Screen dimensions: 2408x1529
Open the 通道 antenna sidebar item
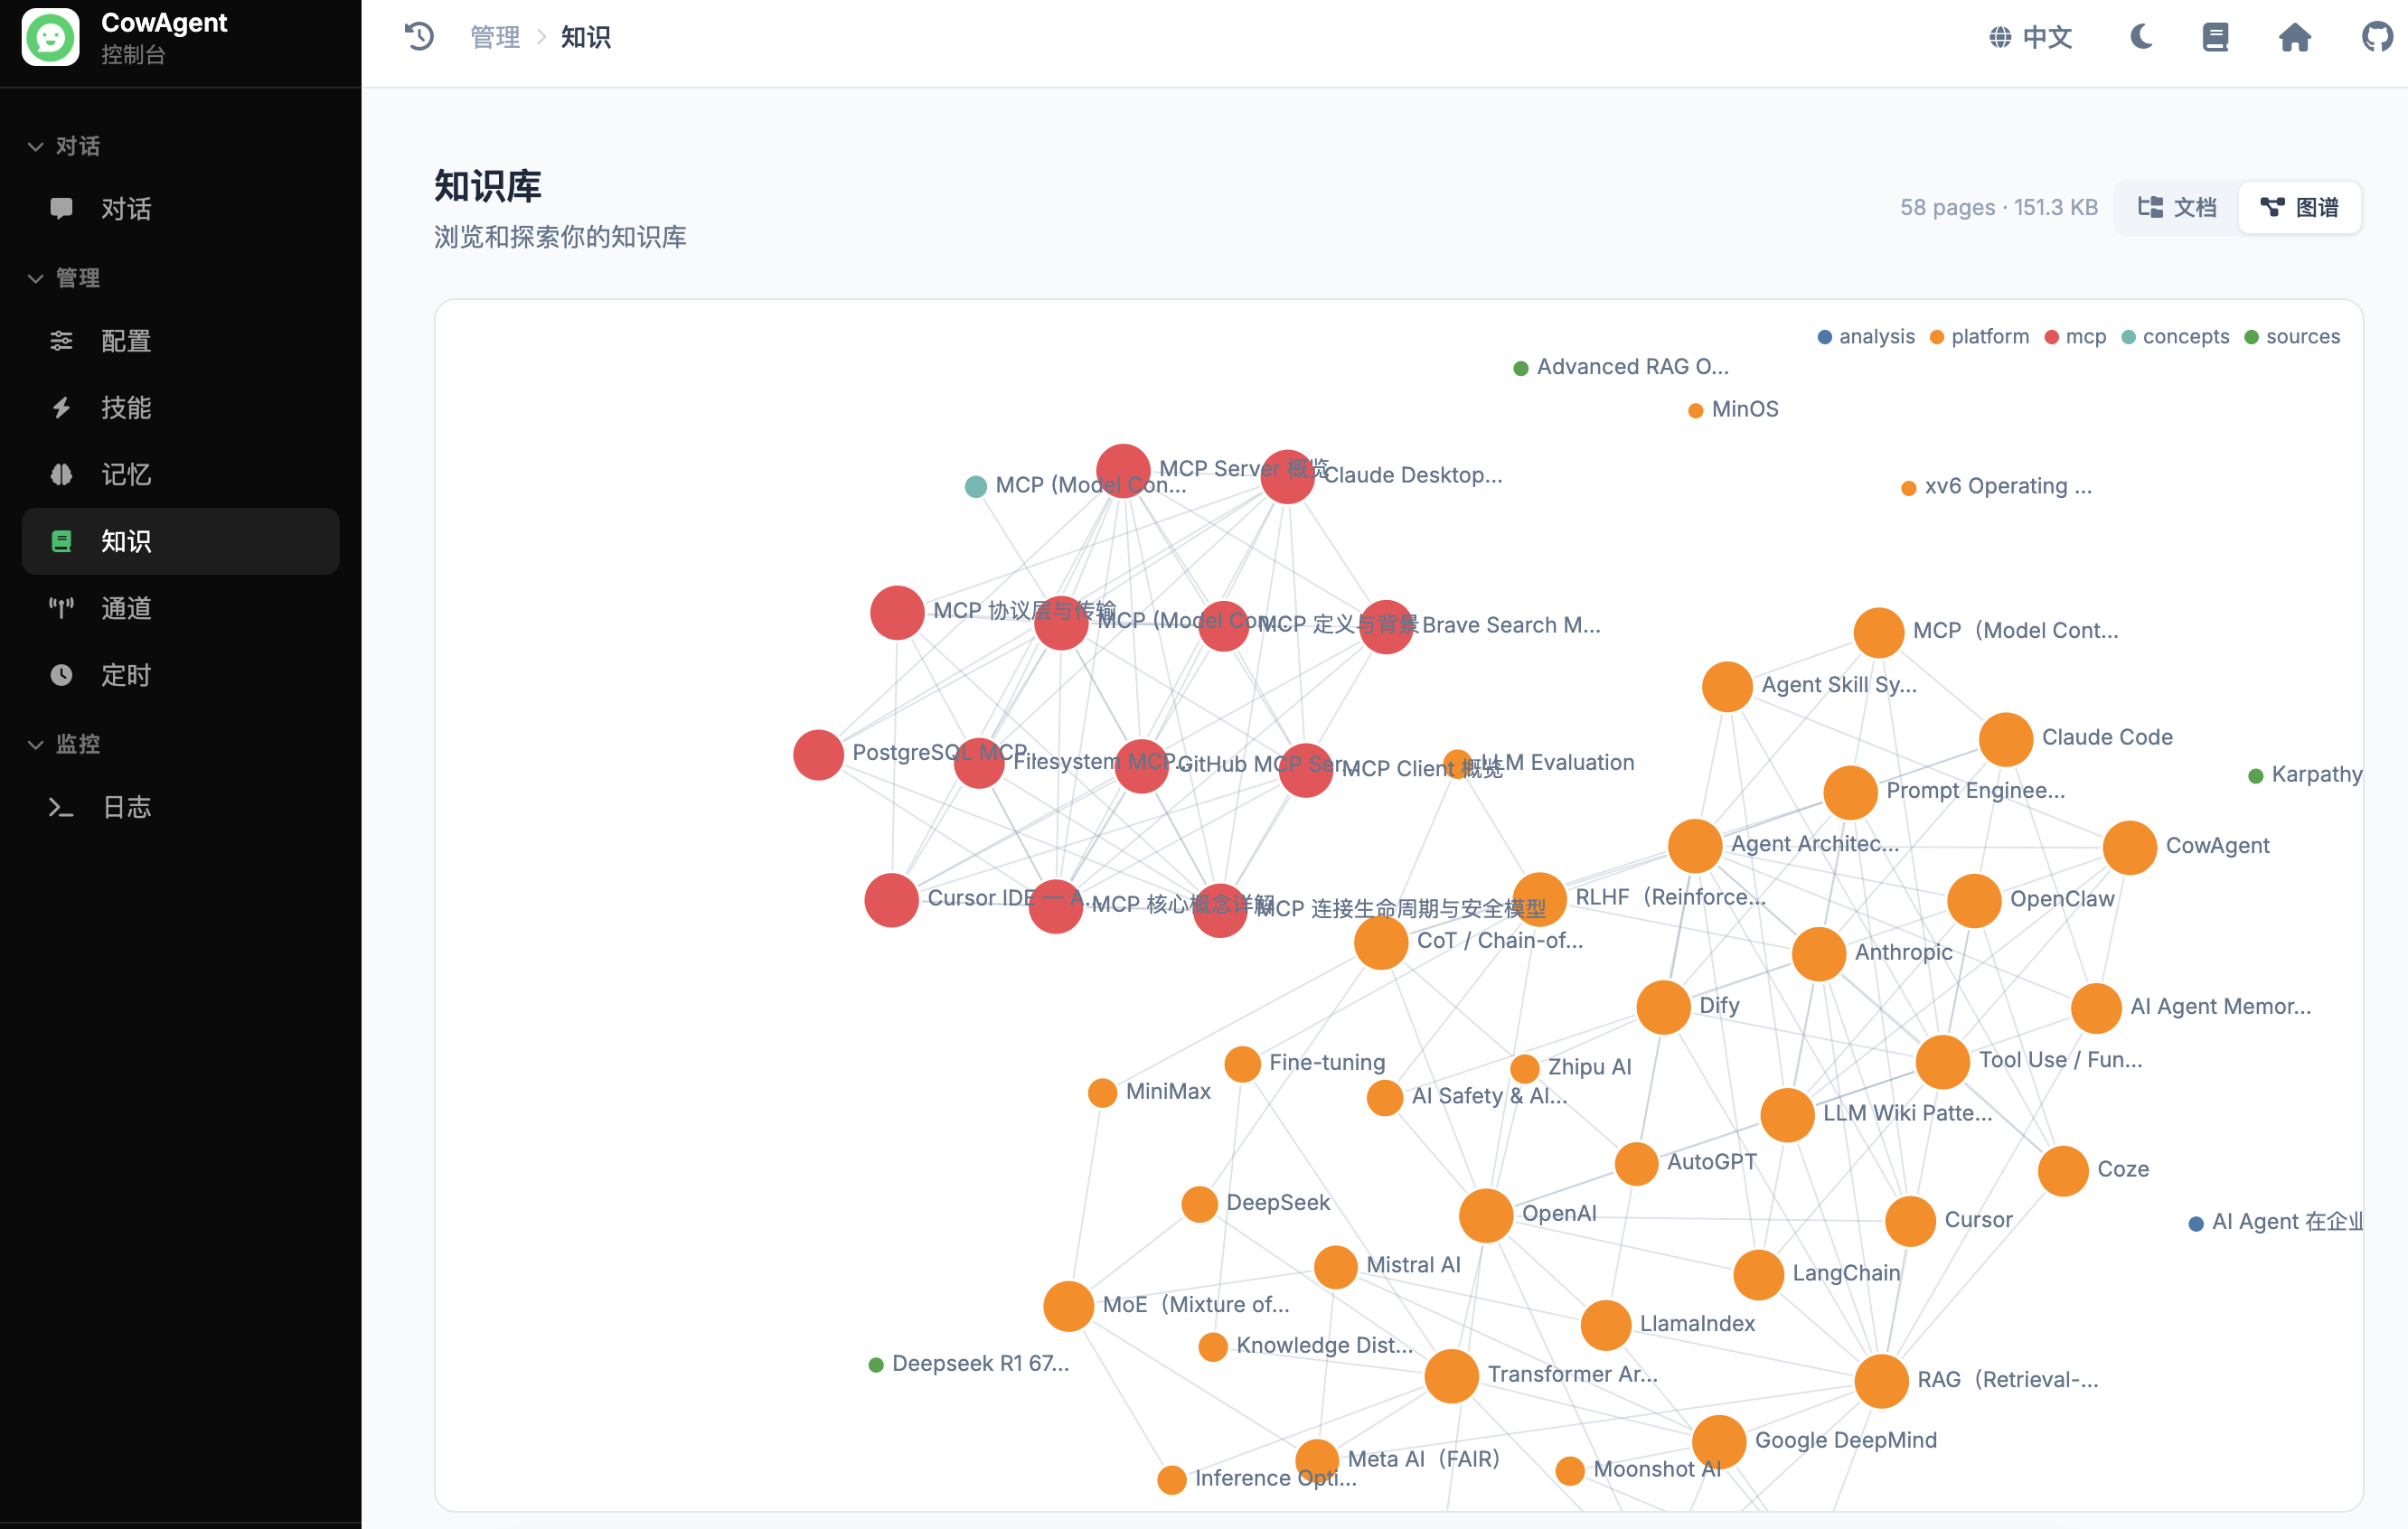point(125,608)
